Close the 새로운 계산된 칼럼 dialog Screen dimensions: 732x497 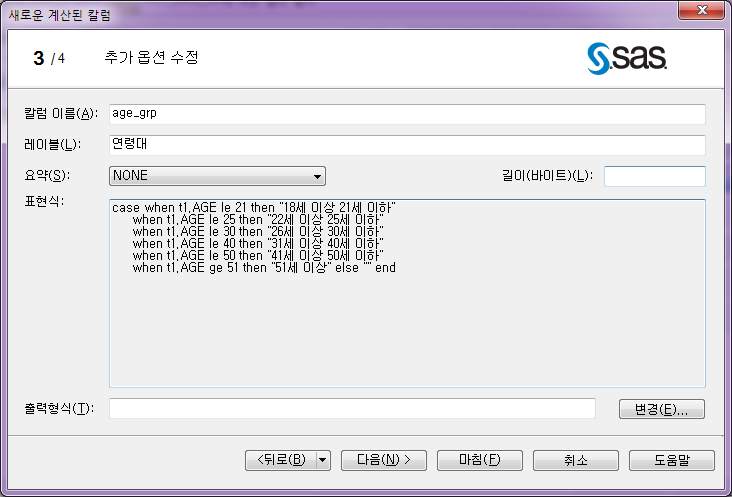click(x=701, y=10)
